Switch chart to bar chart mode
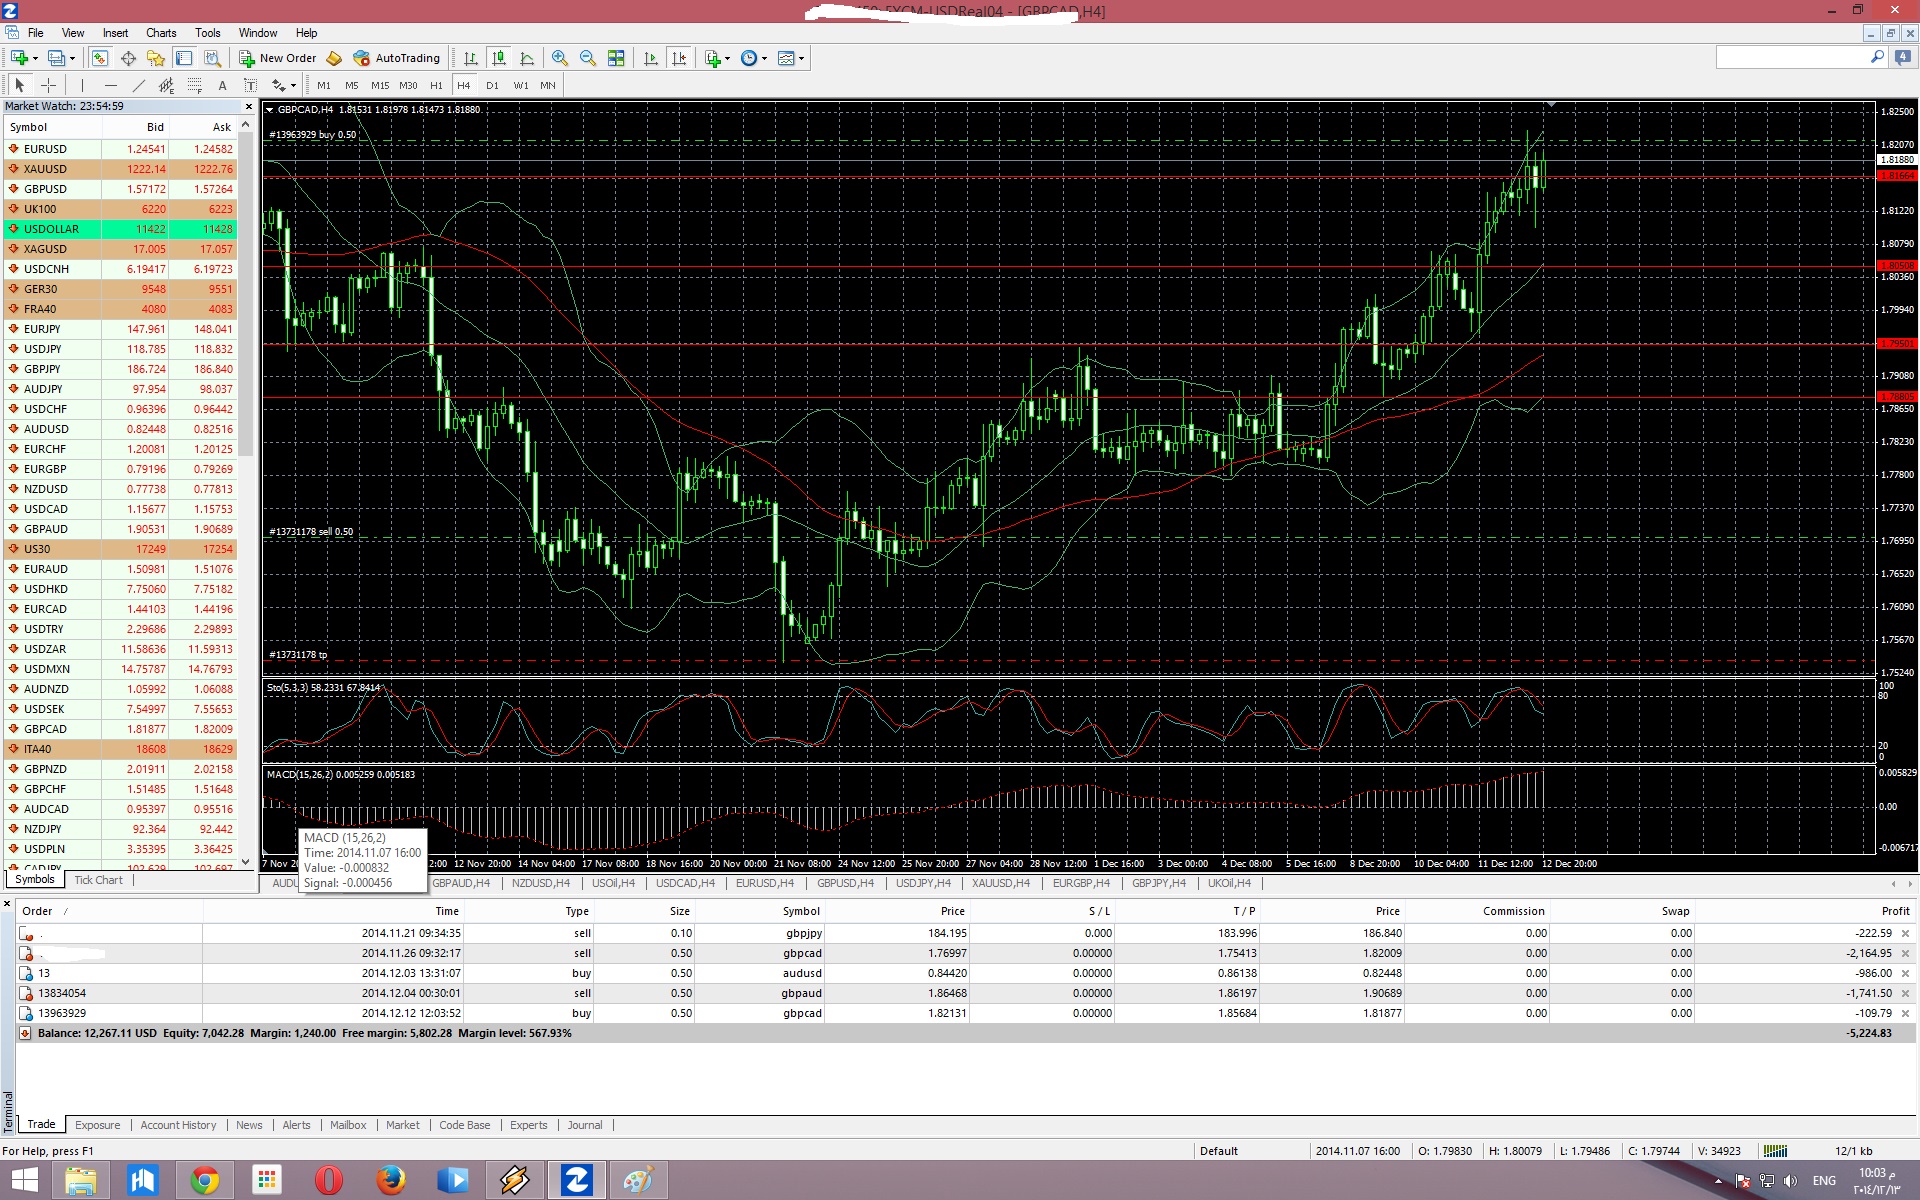This screenshot has width=1920, height=1200. tap(470, 58)
